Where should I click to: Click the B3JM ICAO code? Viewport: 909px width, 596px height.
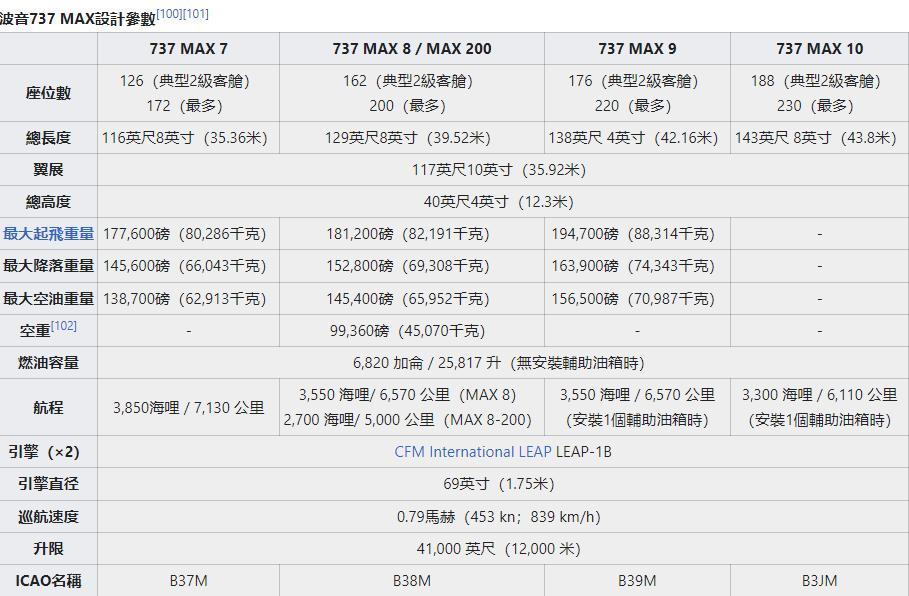pyautogui.click(x=820, y=580)
